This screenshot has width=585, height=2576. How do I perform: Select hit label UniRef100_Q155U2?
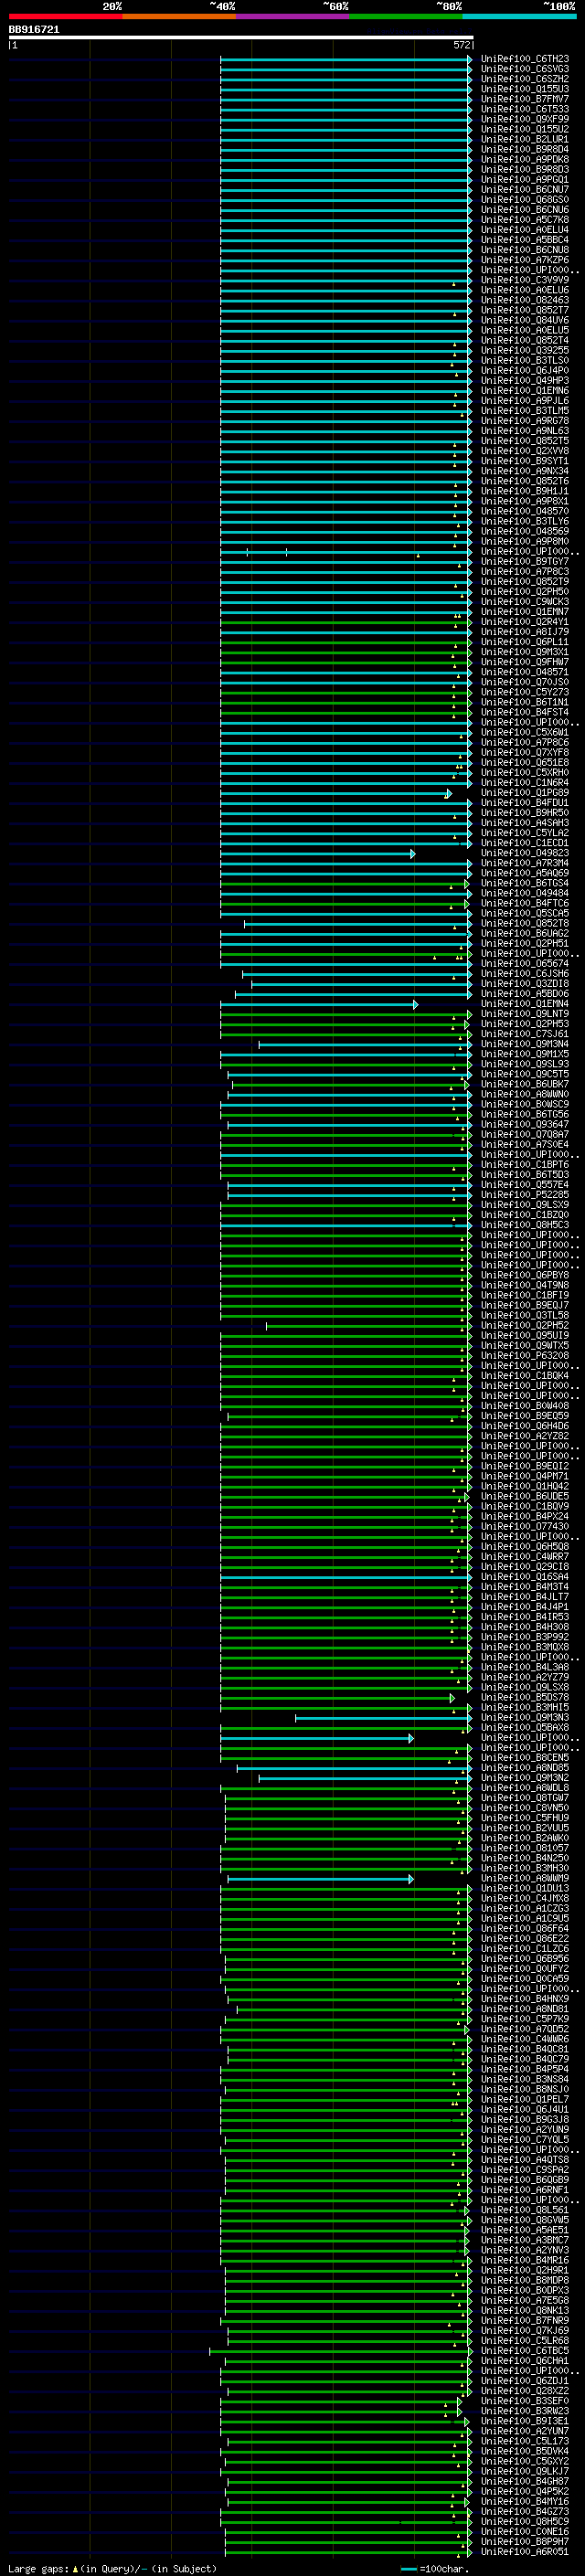[525, 129]
